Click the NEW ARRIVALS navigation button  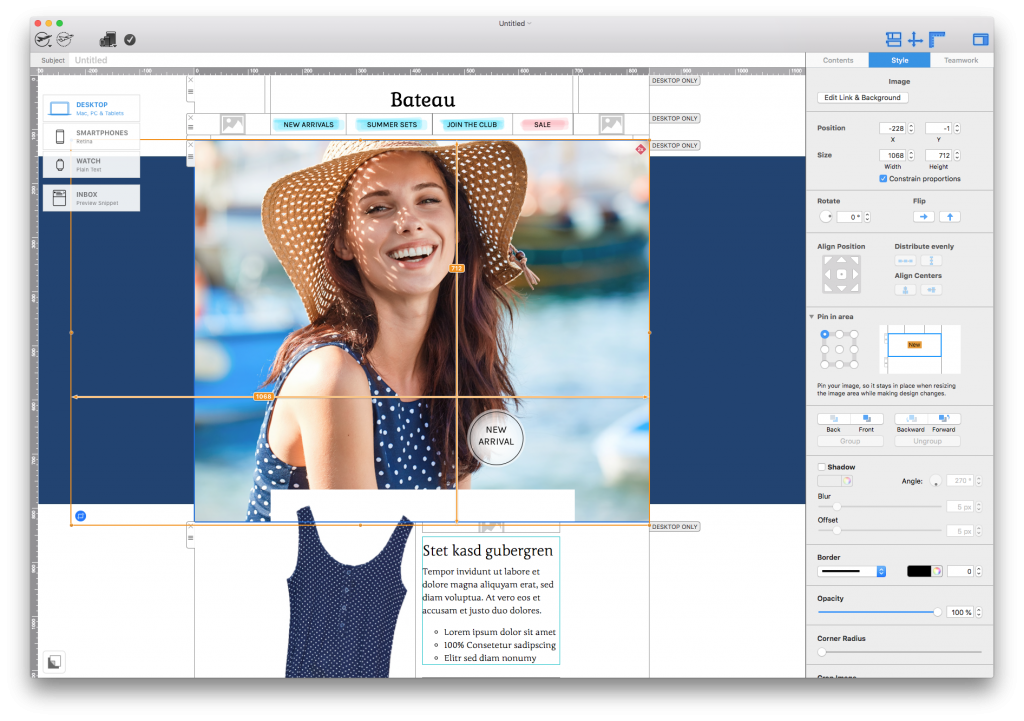pyautogui.click(x=308, y=124)
